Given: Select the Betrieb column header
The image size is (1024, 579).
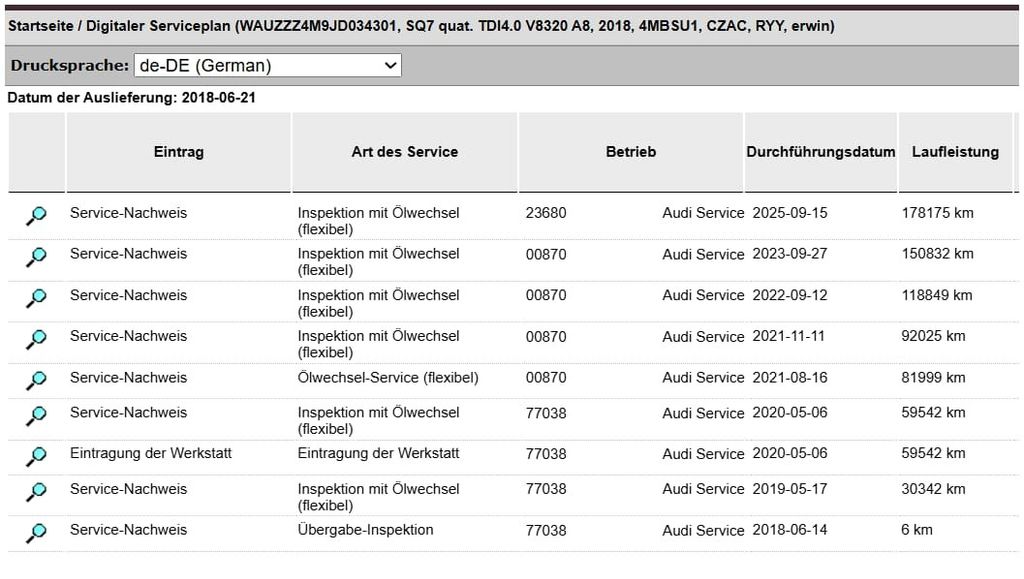Looking at the screenshot, I should [x=631, y=152].
